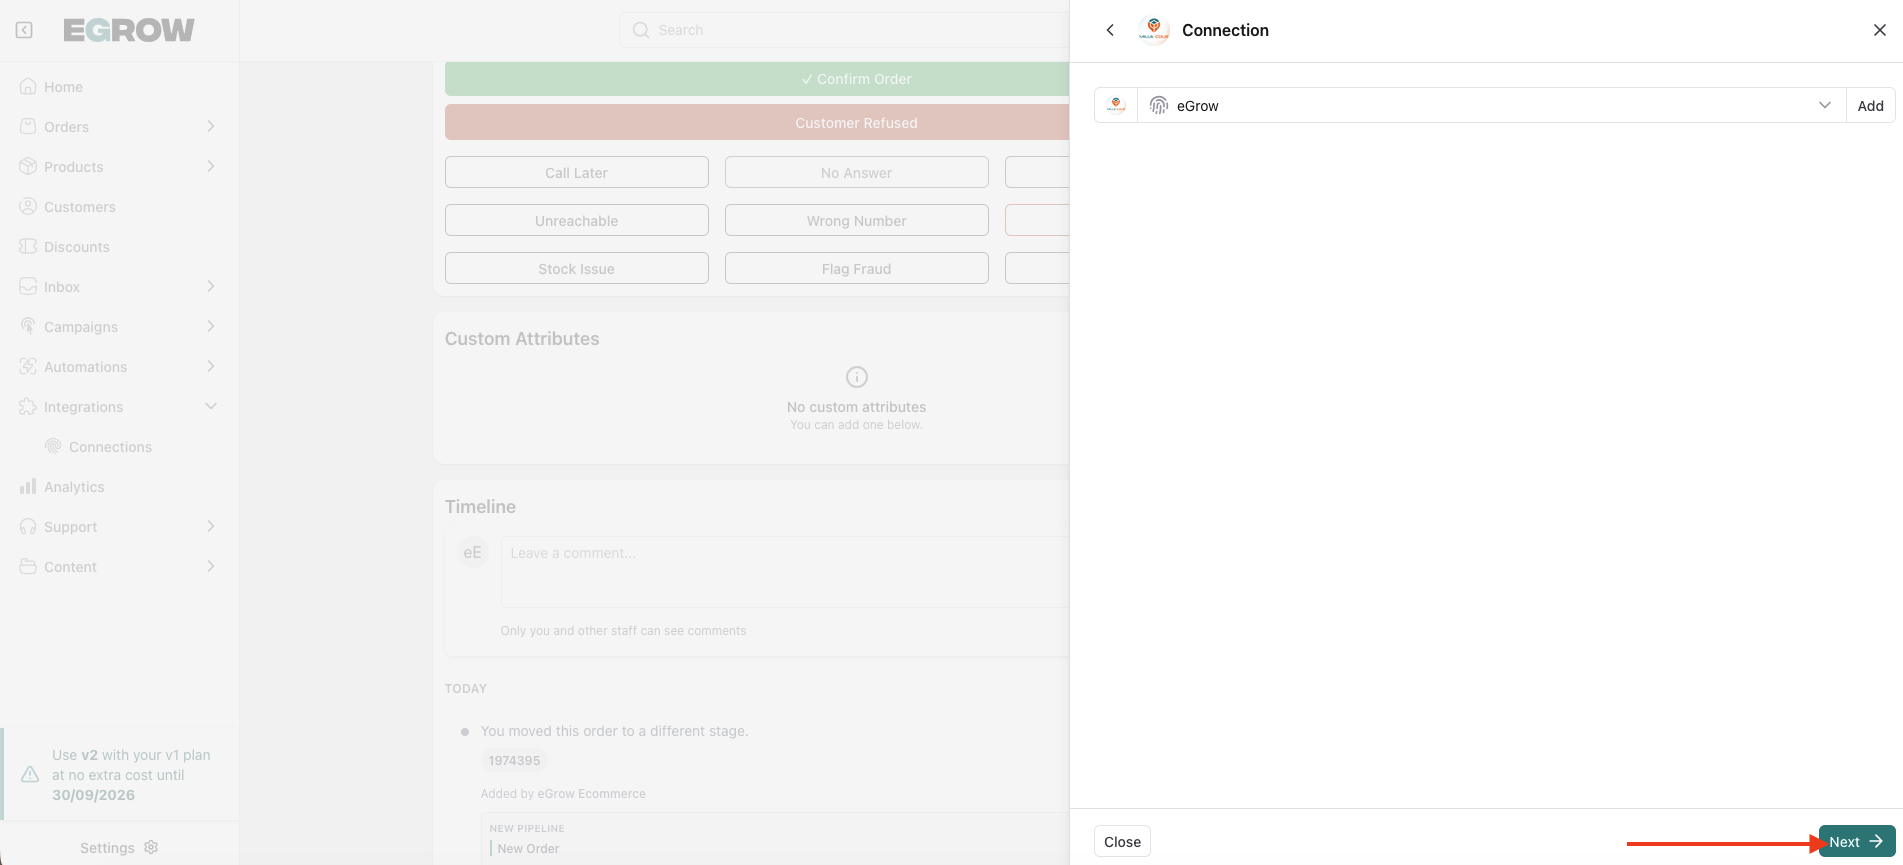The image size is (1903, 865).
Task: Open Settings via the gear icon
Action: [x=151, y=847]
